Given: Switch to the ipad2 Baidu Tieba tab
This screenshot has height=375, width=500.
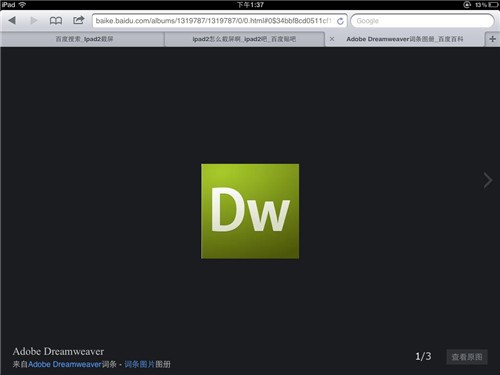Looking at the screenshot, I should (x=244, y=39).
